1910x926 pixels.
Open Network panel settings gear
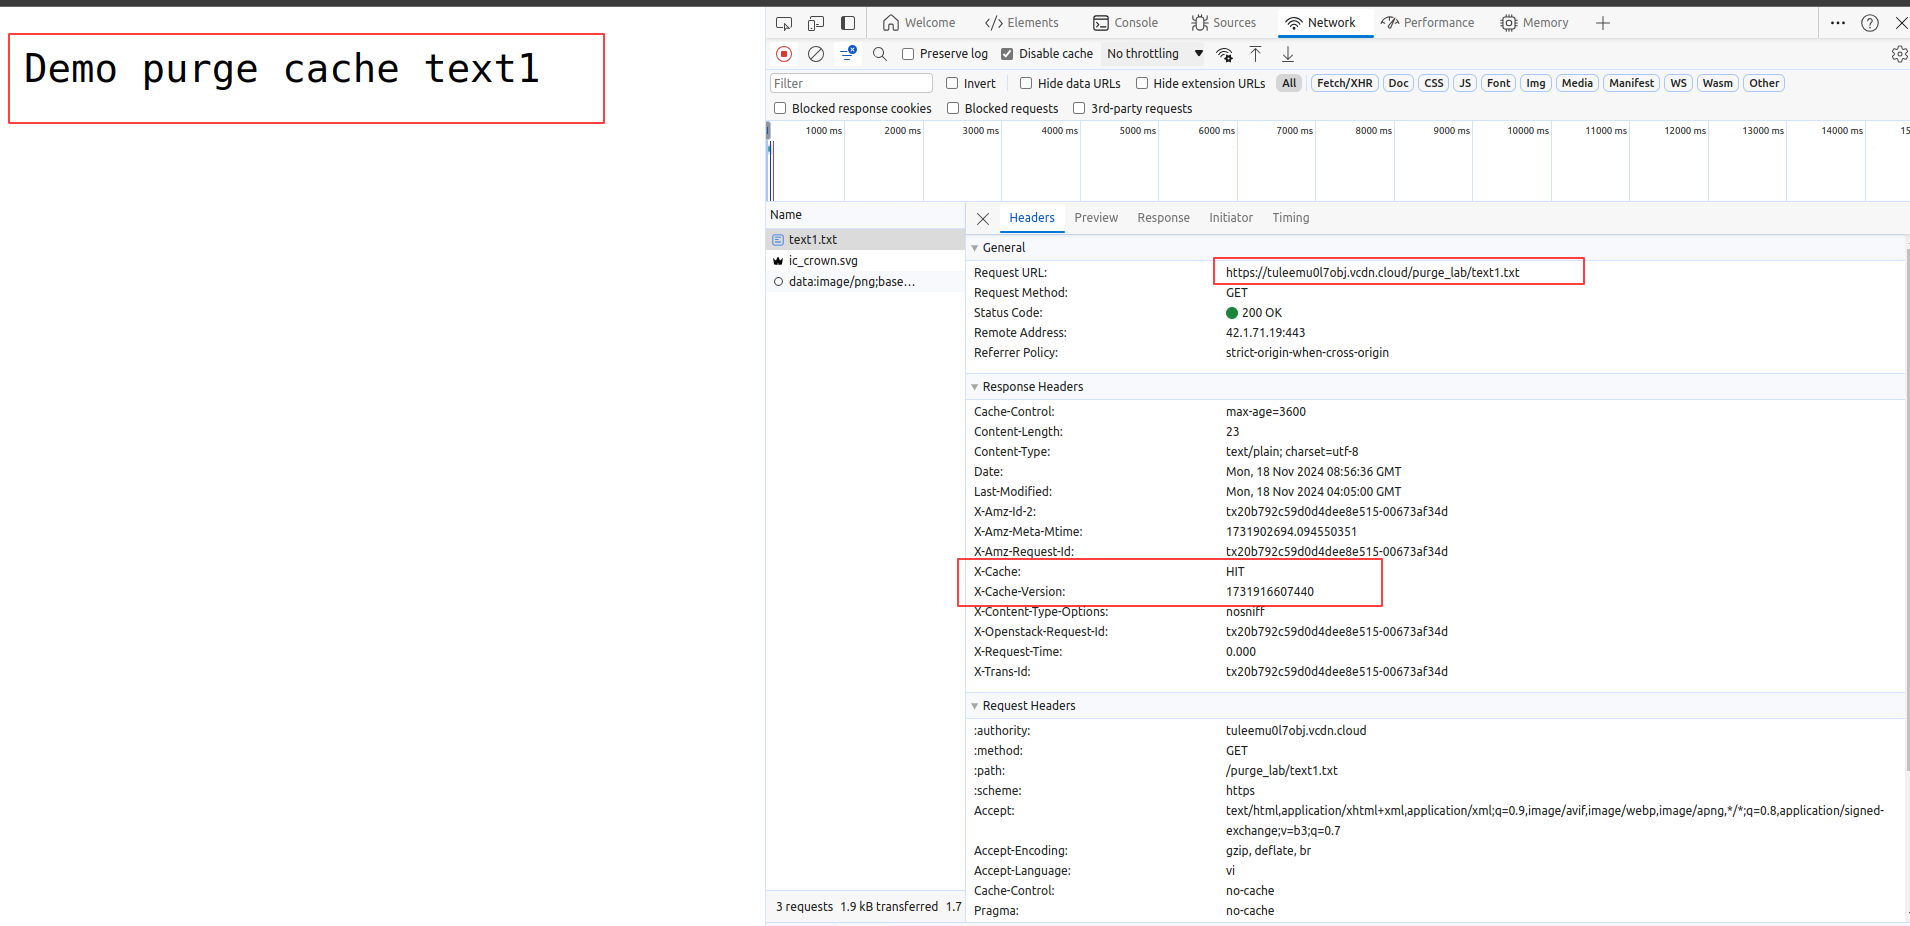[x=1898, y=54]
